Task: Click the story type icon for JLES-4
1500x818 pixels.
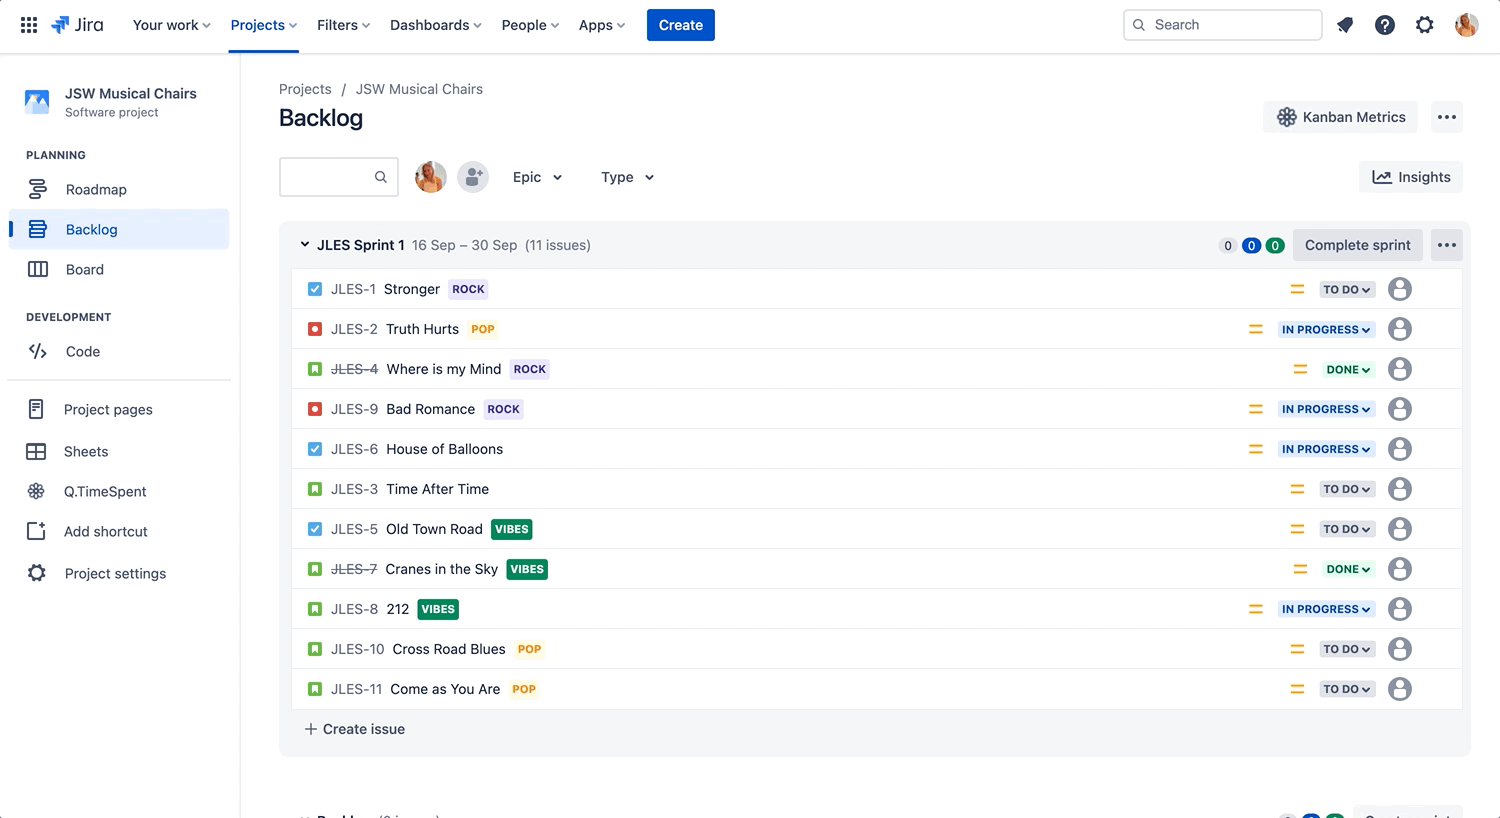Action: click(315, 369)
